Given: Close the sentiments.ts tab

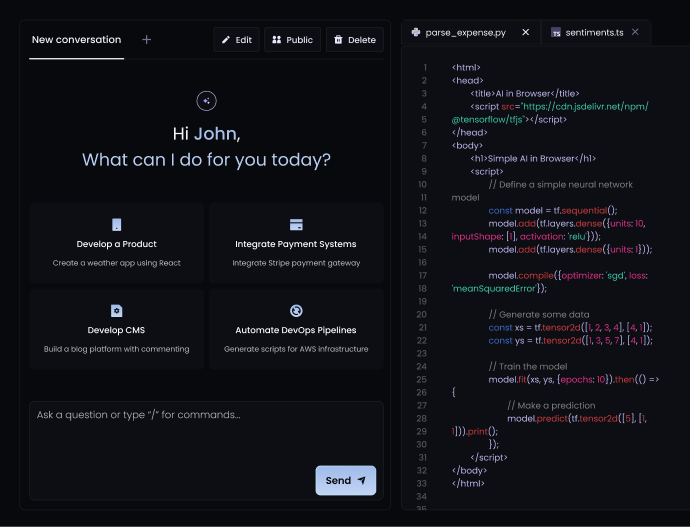Looking at the screenshot, I should 635,32.
